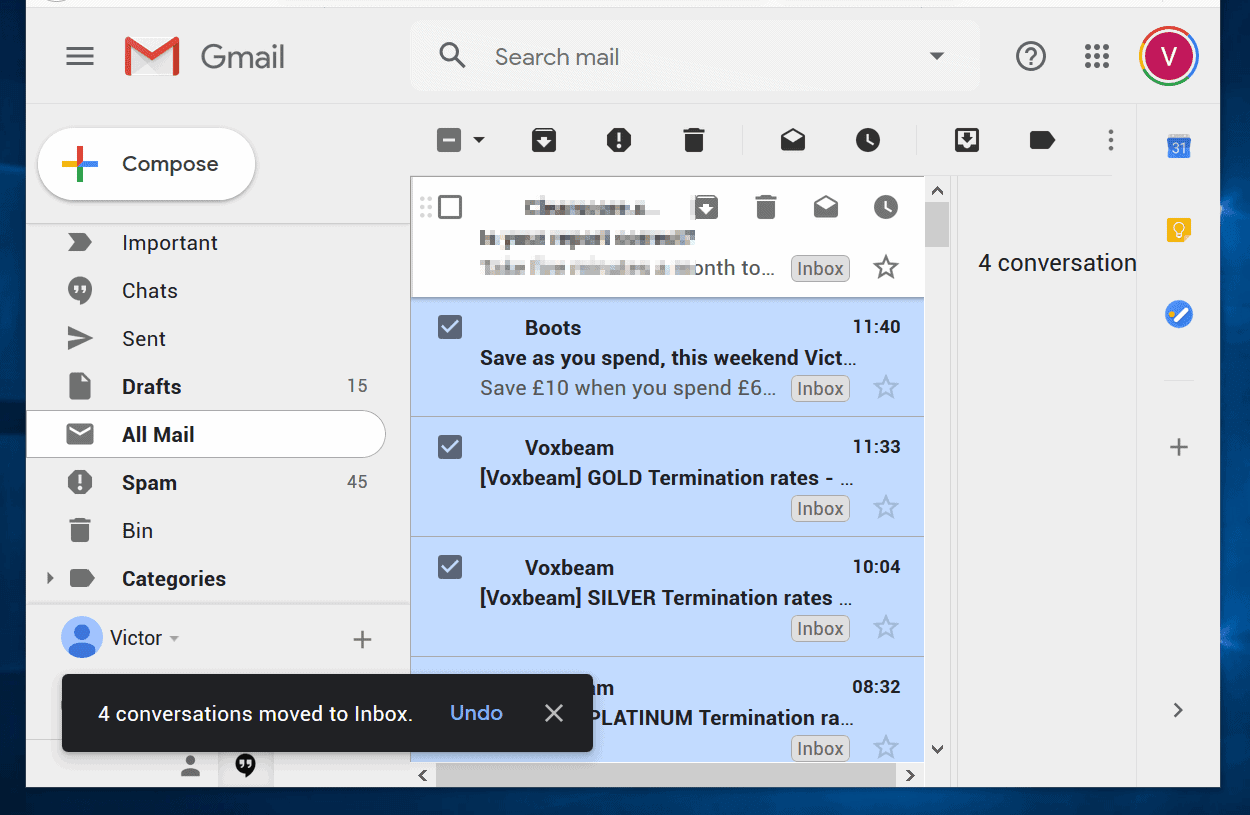Open Google Calendar from the side panel
This screenshot has height=815, width=1250.
[x=1178, y=146]
